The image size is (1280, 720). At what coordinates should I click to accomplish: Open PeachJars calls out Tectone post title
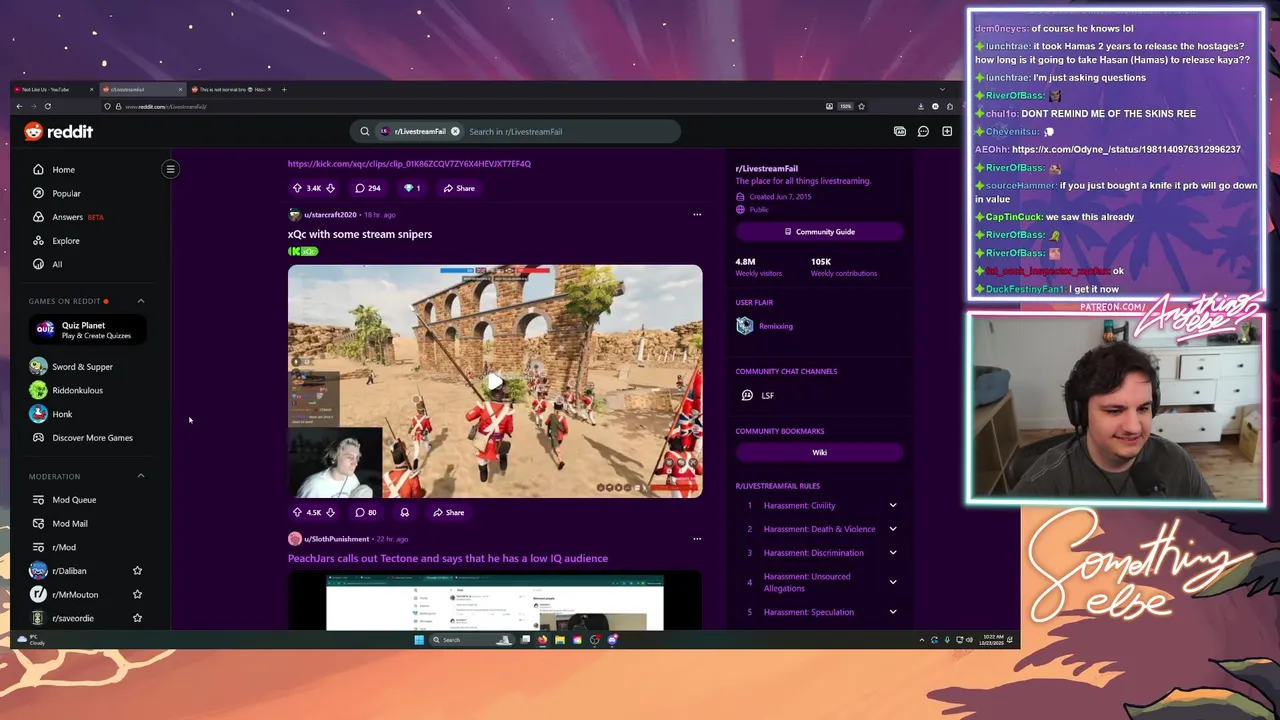tap(448, 558)
